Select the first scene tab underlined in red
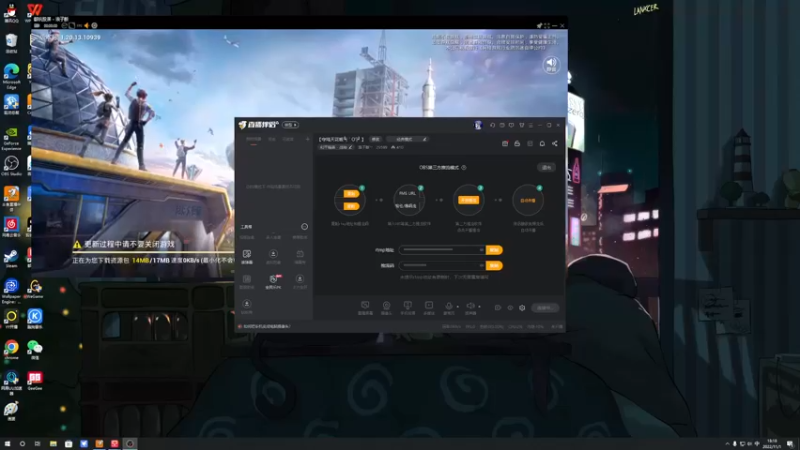Screen dimensions: 800x450 pos(254,139)
